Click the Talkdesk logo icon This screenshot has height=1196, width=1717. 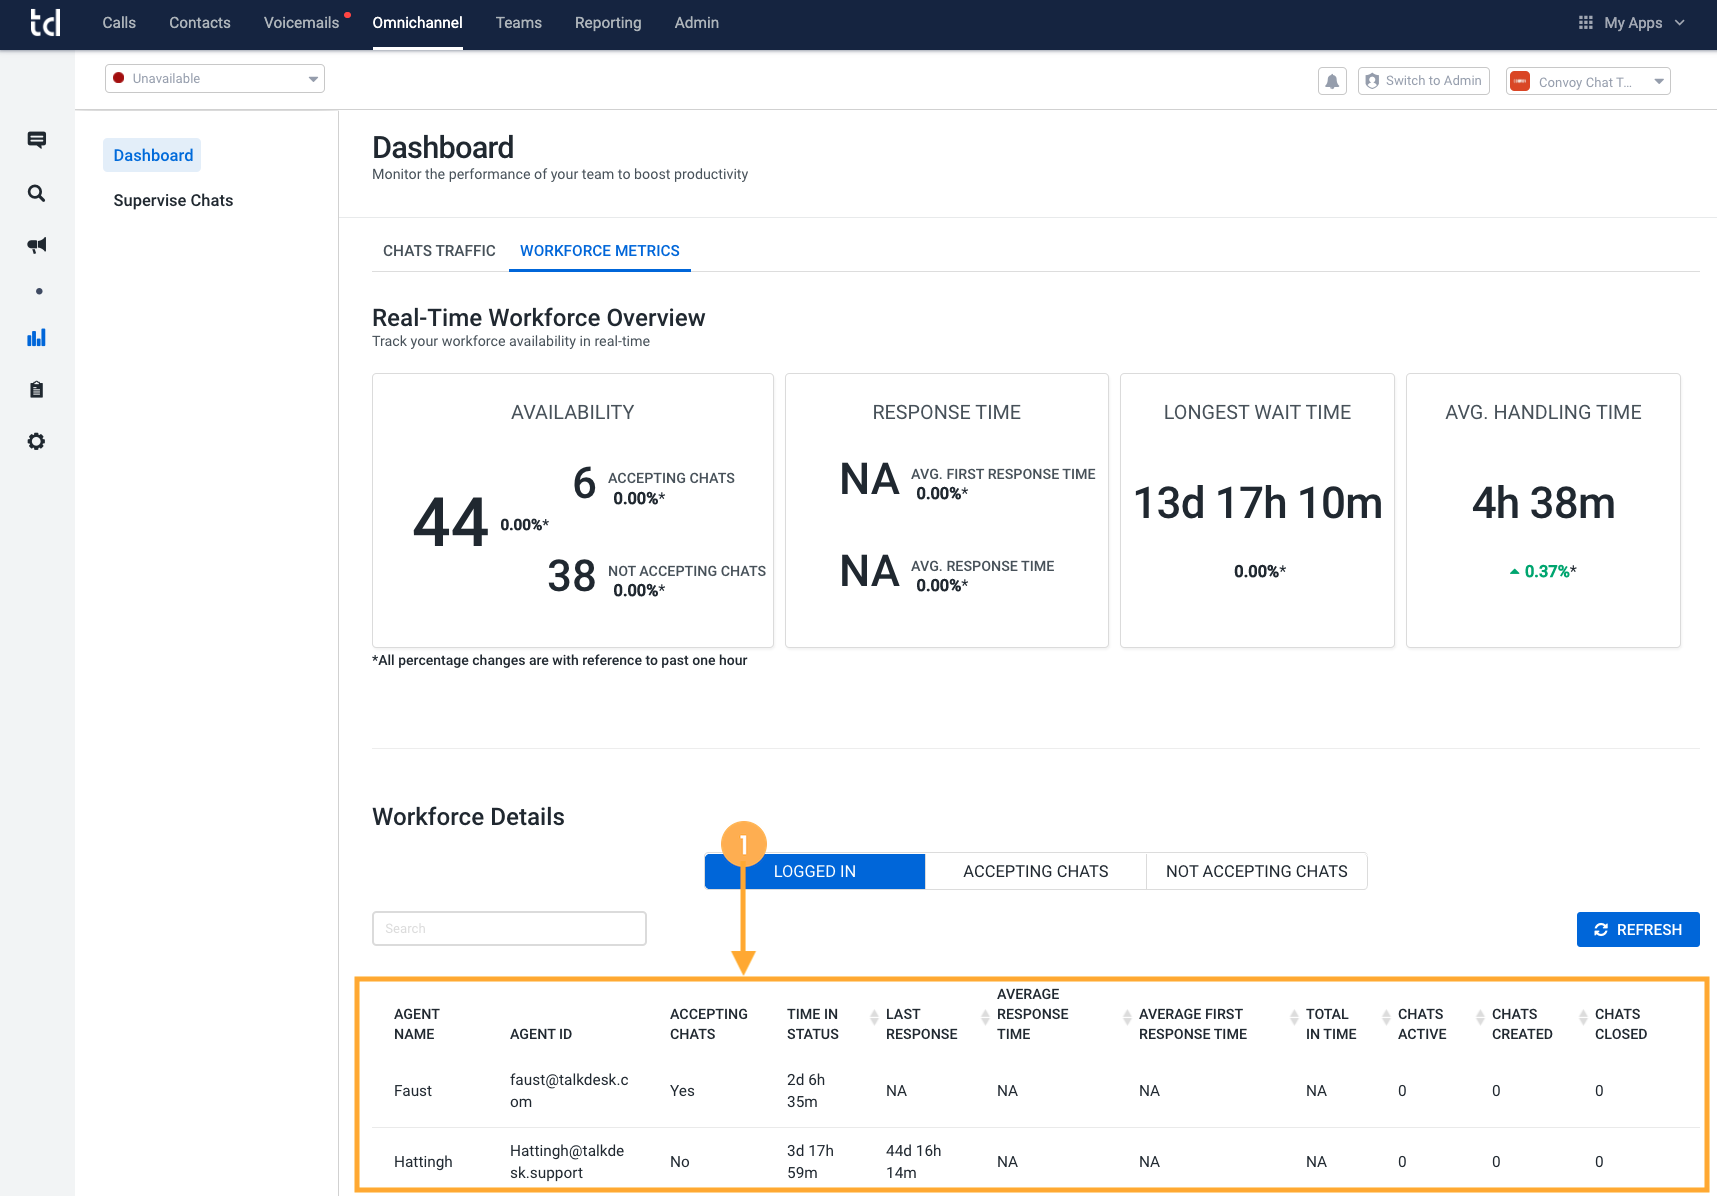coord(45,23)
